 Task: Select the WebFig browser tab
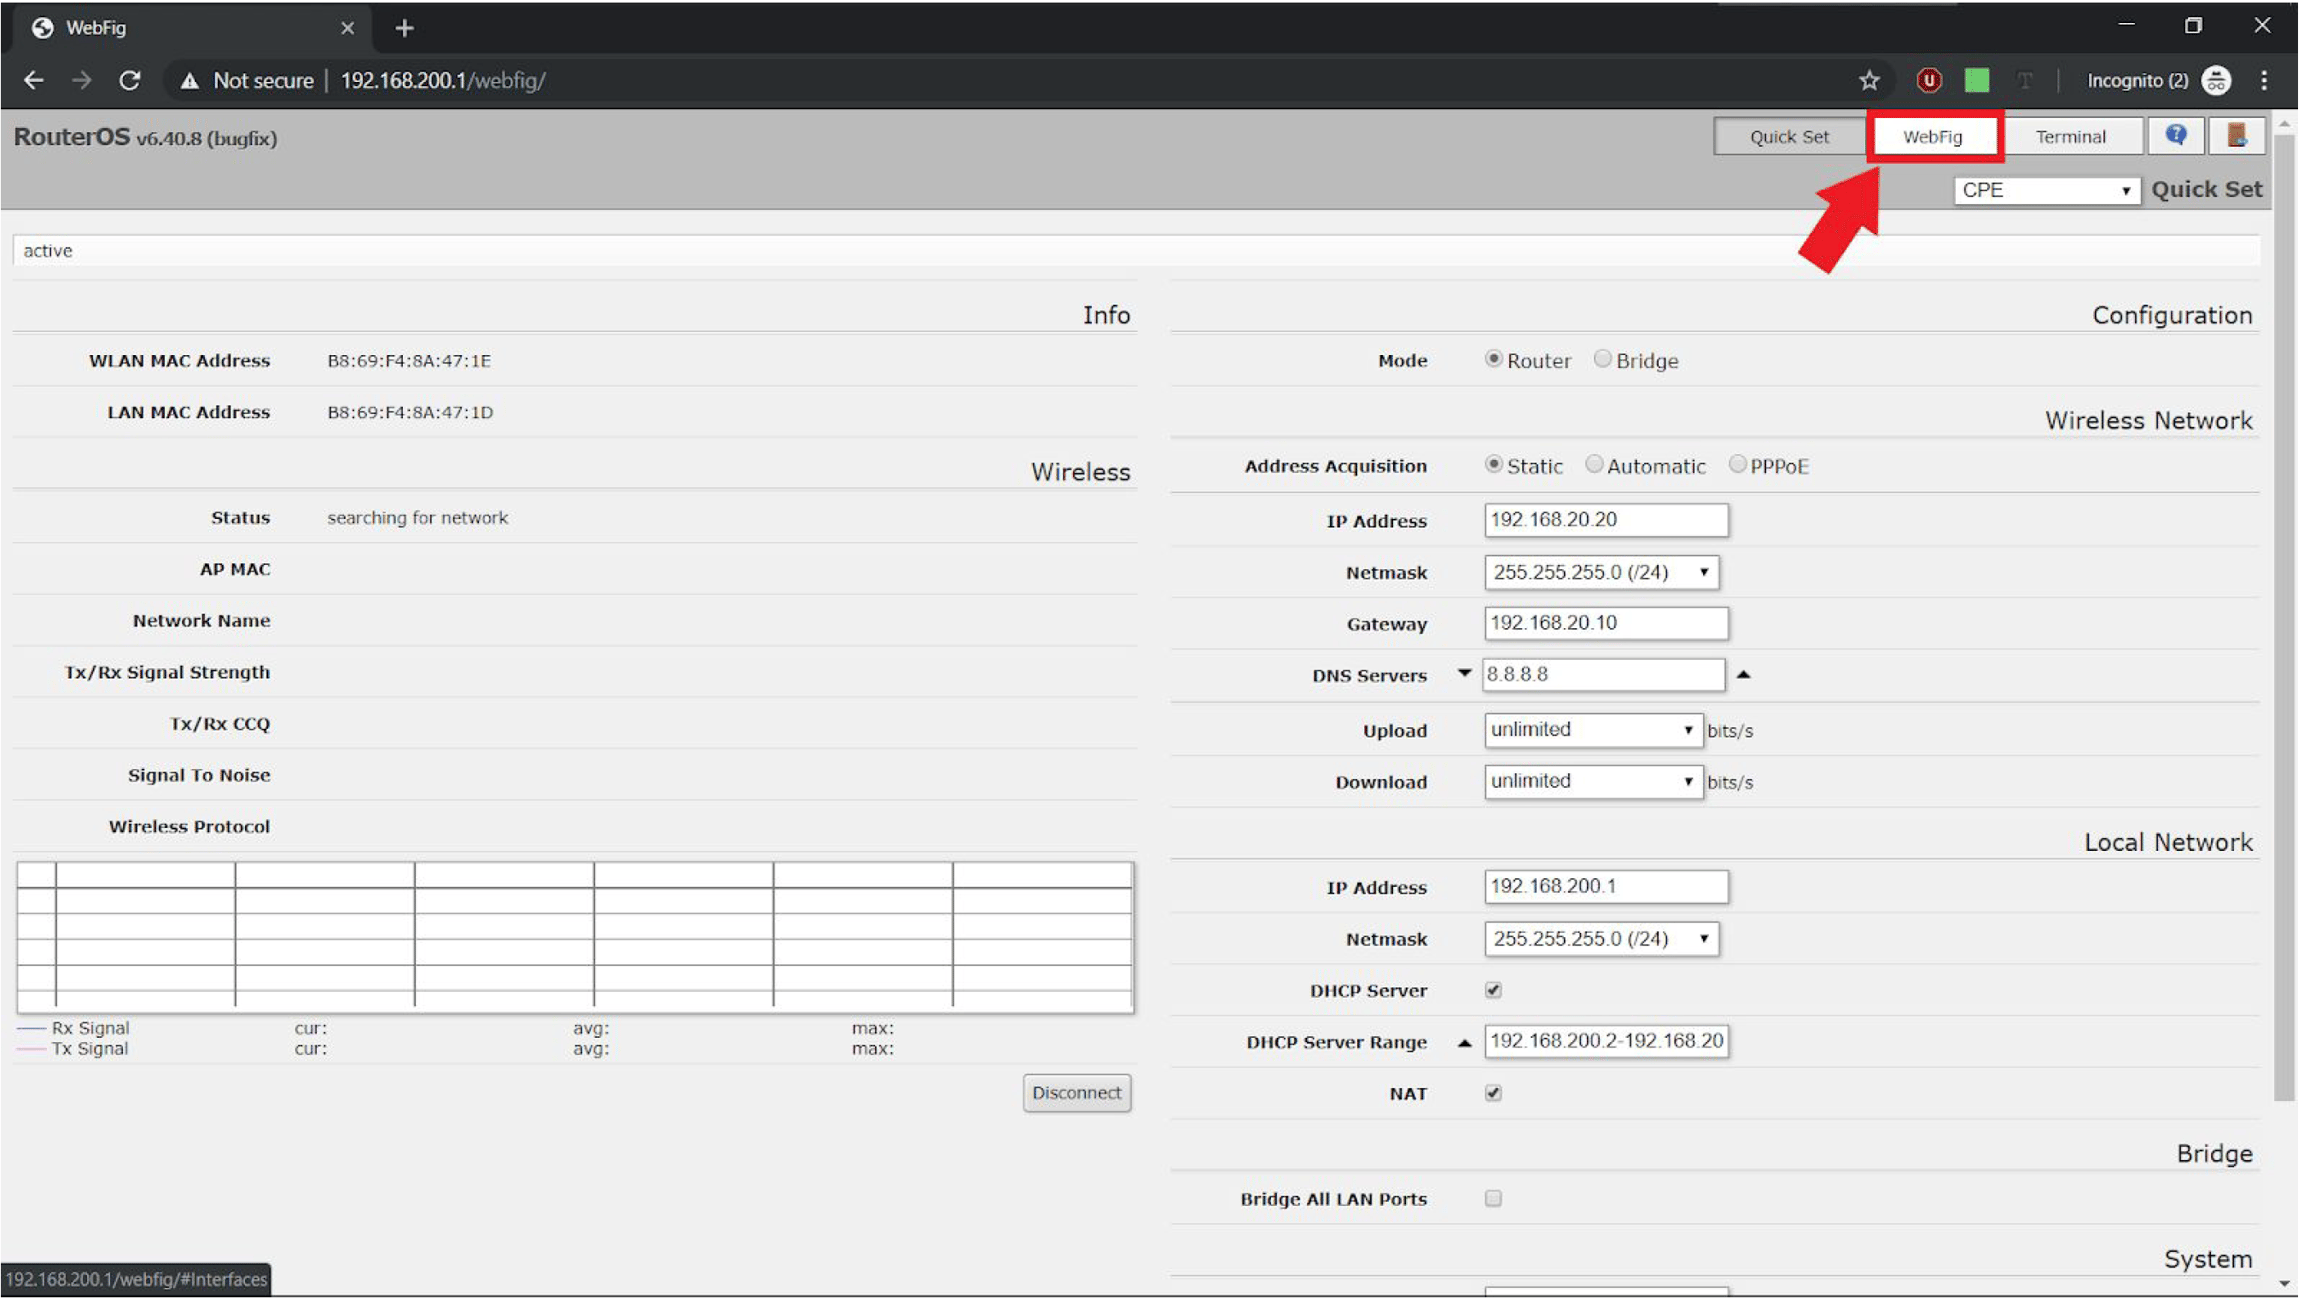click(x=190, y=28)
